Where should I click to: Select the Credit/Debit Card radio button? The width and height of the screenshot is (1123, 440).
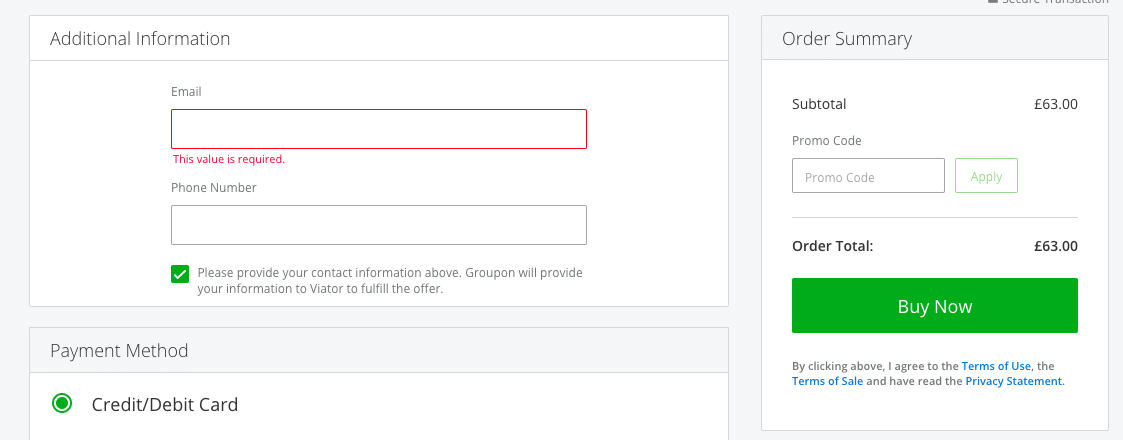(x=62, y=404)
